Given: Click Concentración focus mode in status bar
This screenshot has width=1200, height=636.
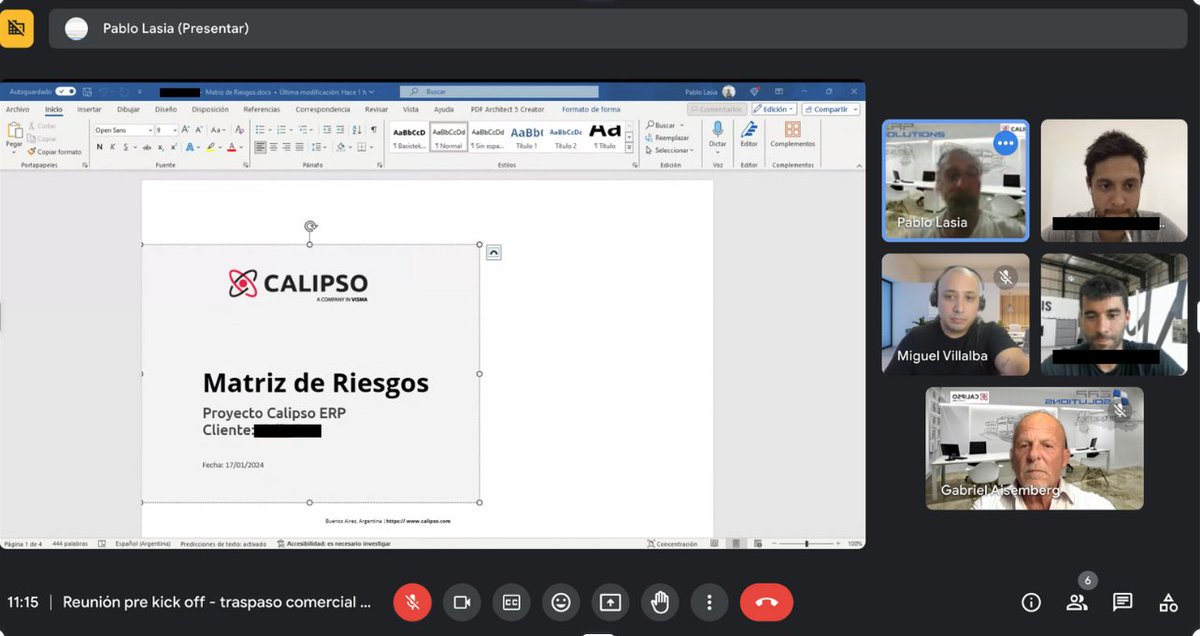Looking at the screenshot, I should 673,544.
